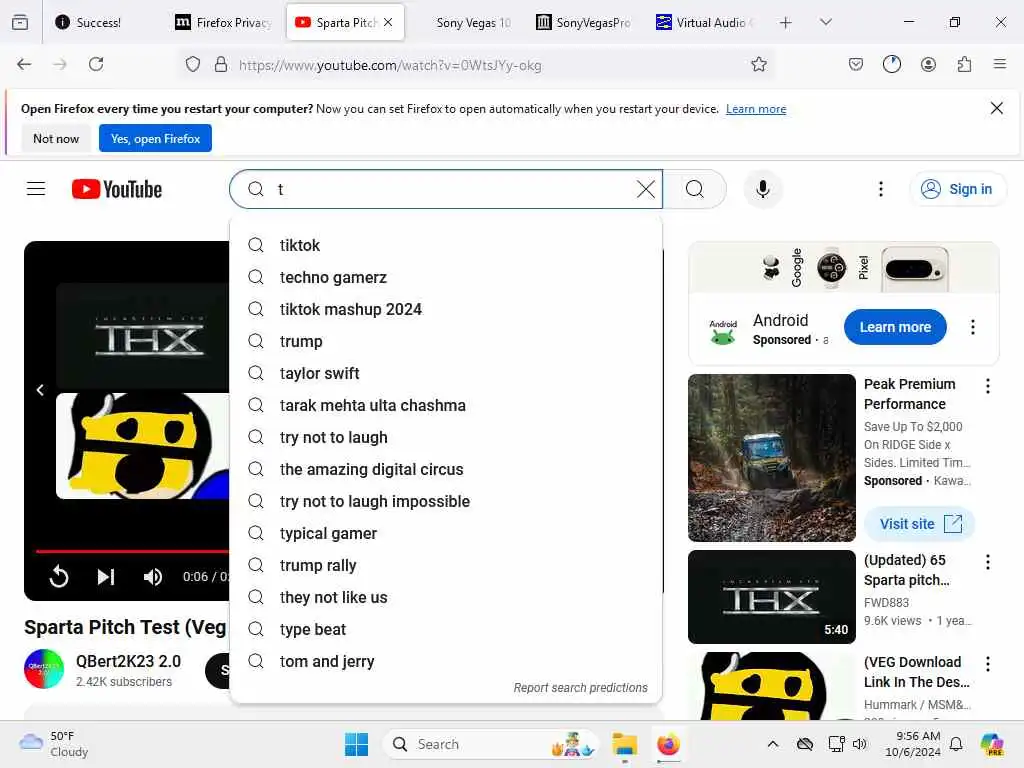Dismiss the Firefox startup notification bar
Viewport: 1024px width, 768px height.
click(997, 108)
